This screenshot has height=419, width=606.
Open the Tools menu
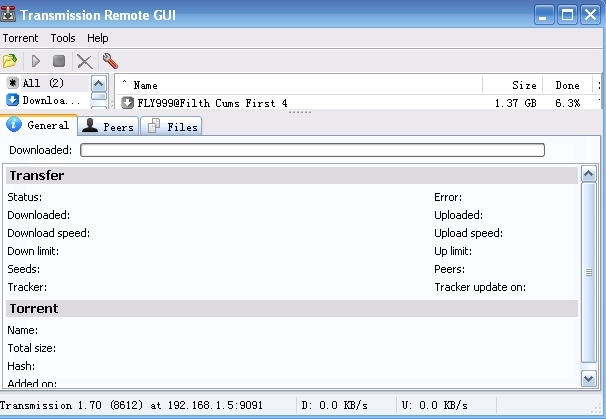(63, 38)
